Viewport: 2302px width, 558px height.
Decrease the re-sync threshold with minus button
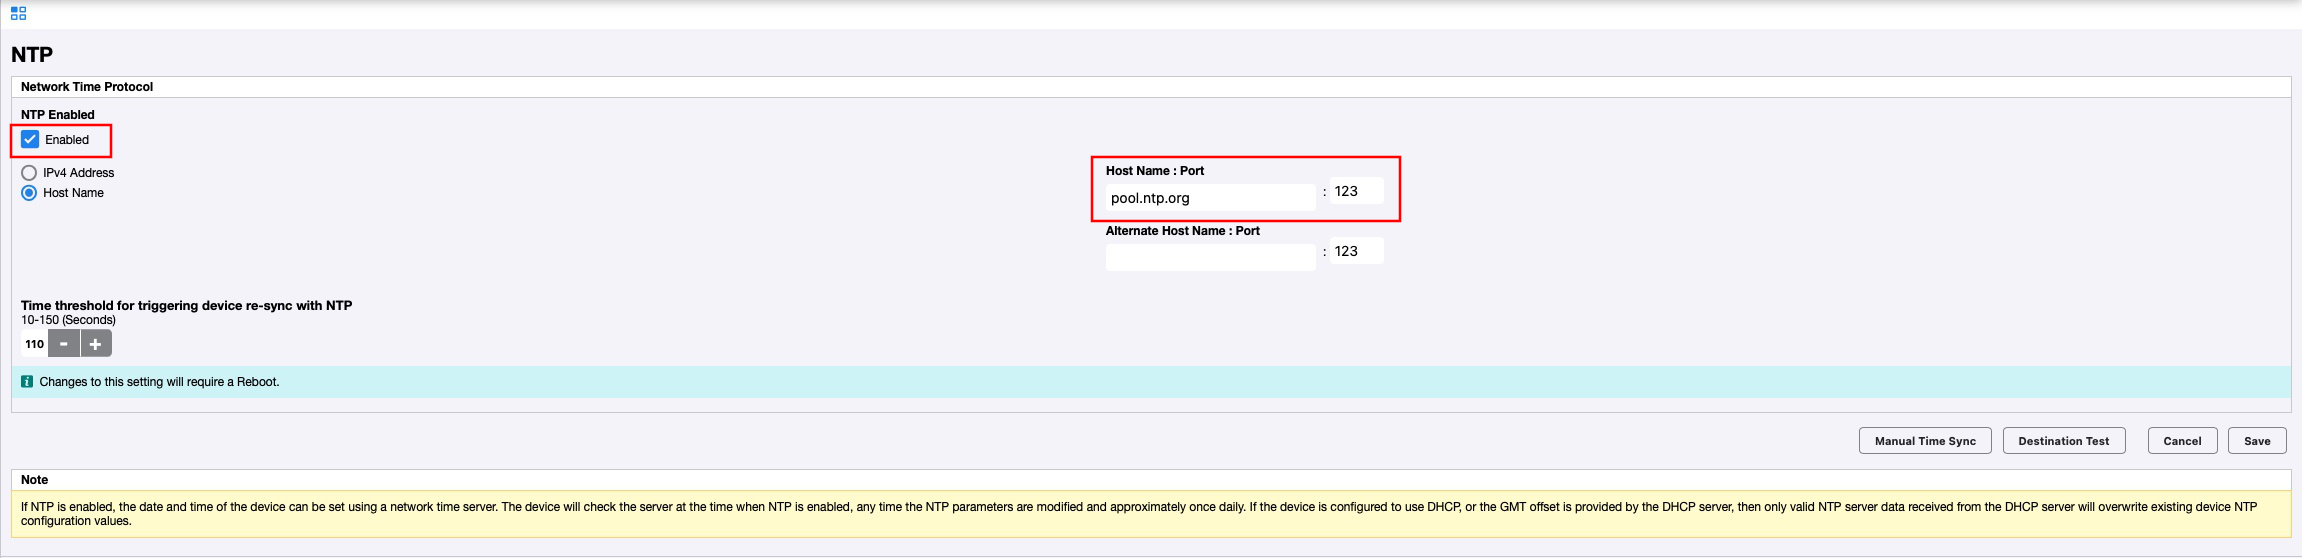point(64,344)
